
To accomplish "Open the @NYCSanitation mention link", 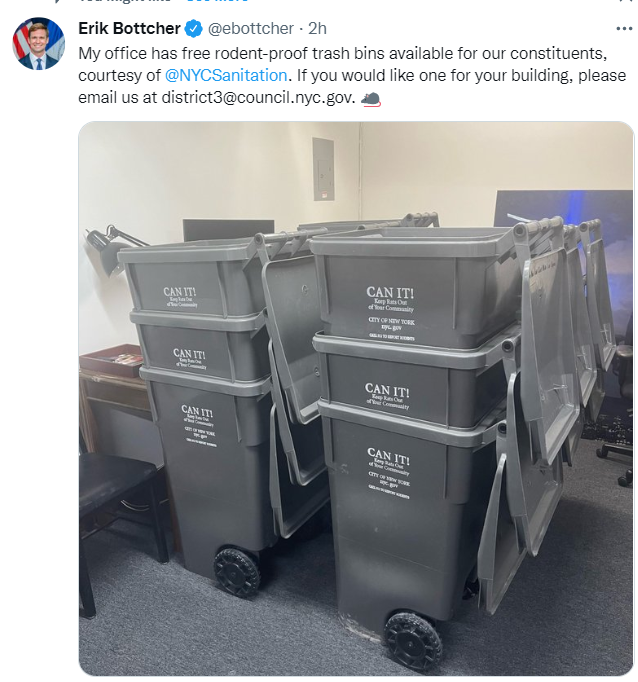I will point(226,76).
